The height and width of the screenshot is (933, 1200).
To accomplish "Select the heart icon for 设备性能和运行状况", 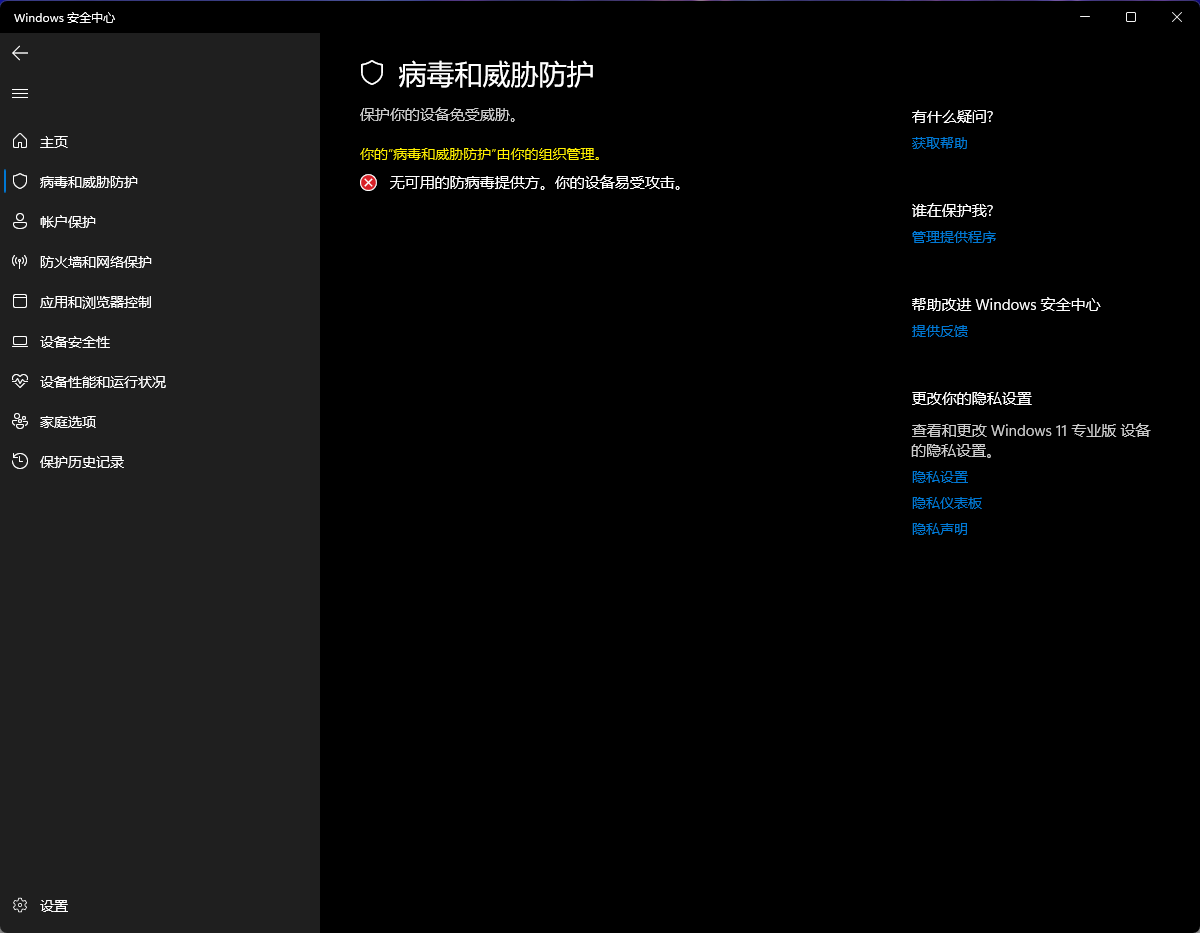I will pyautogui.click(x=20, y=382).
